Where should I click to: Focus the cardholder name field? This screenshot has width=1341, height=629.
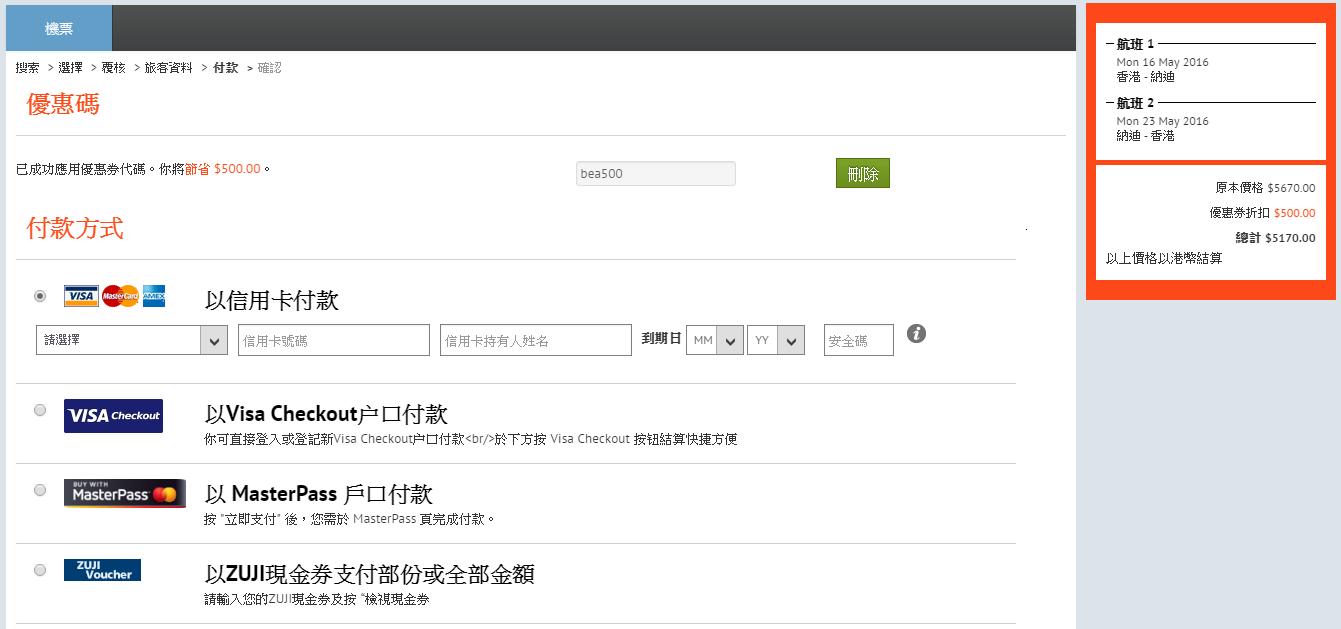pyautogui.click(x=536, y=340)
